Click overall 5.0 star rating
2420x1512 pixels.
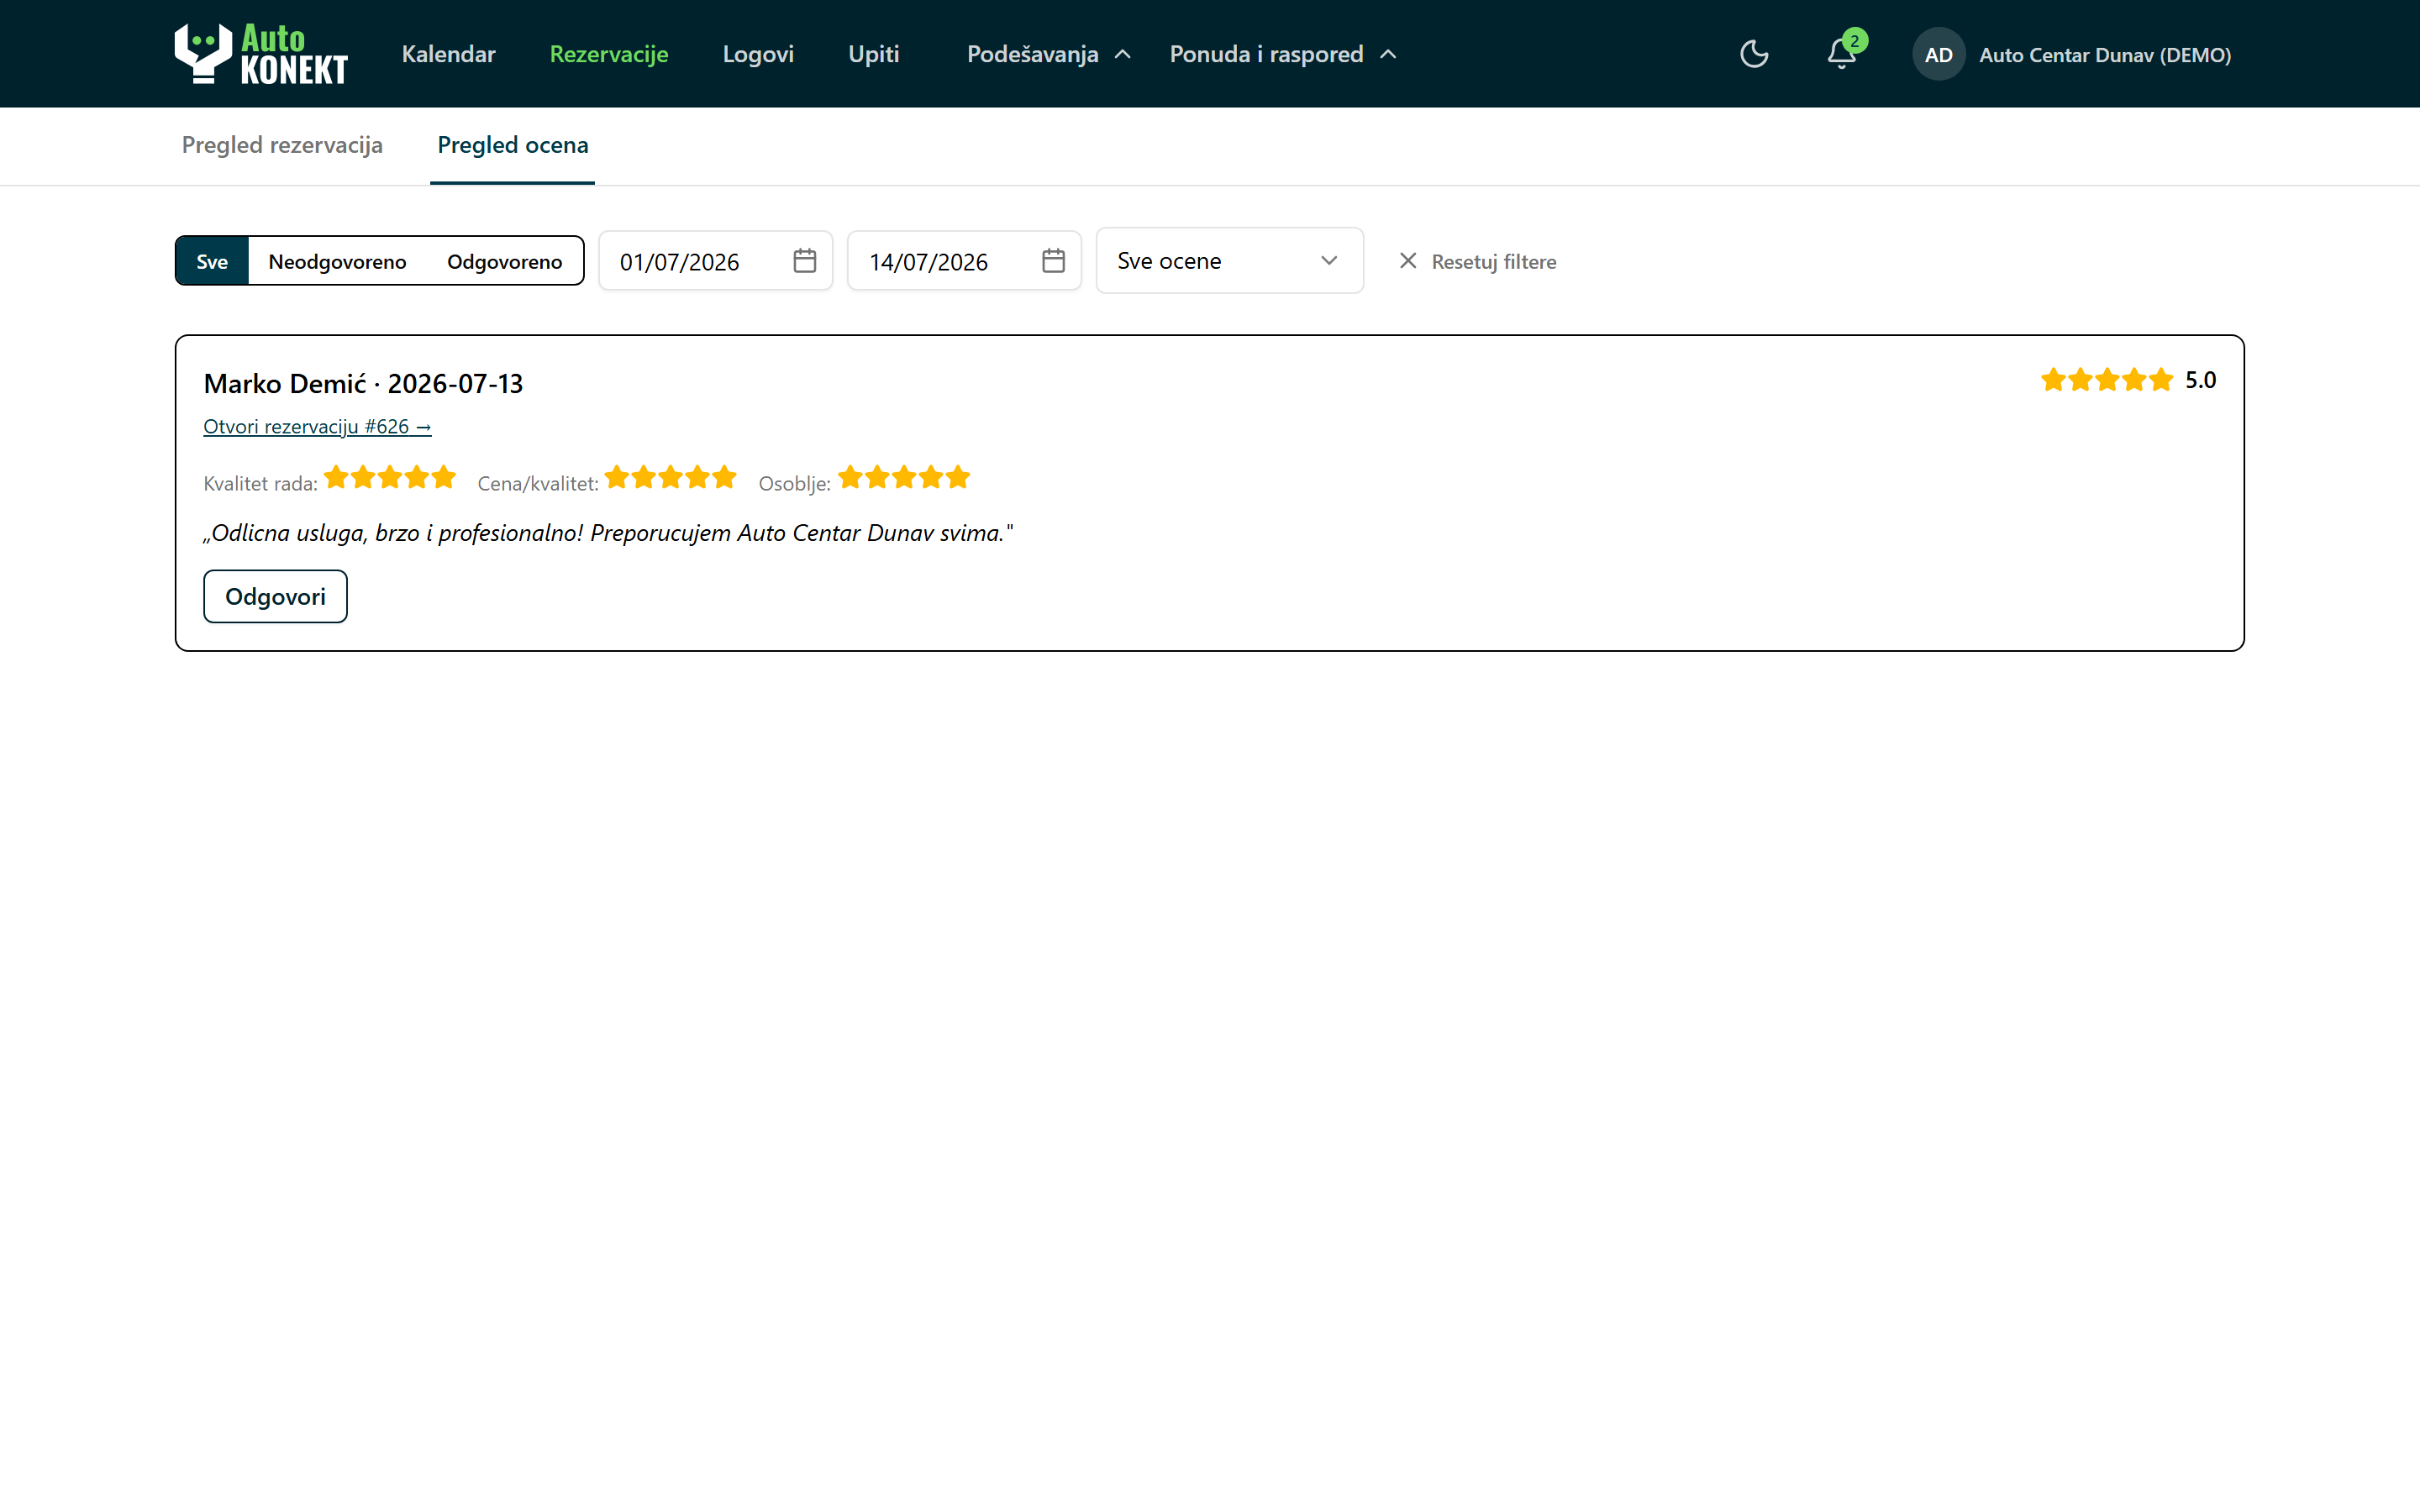[2107, 380]
